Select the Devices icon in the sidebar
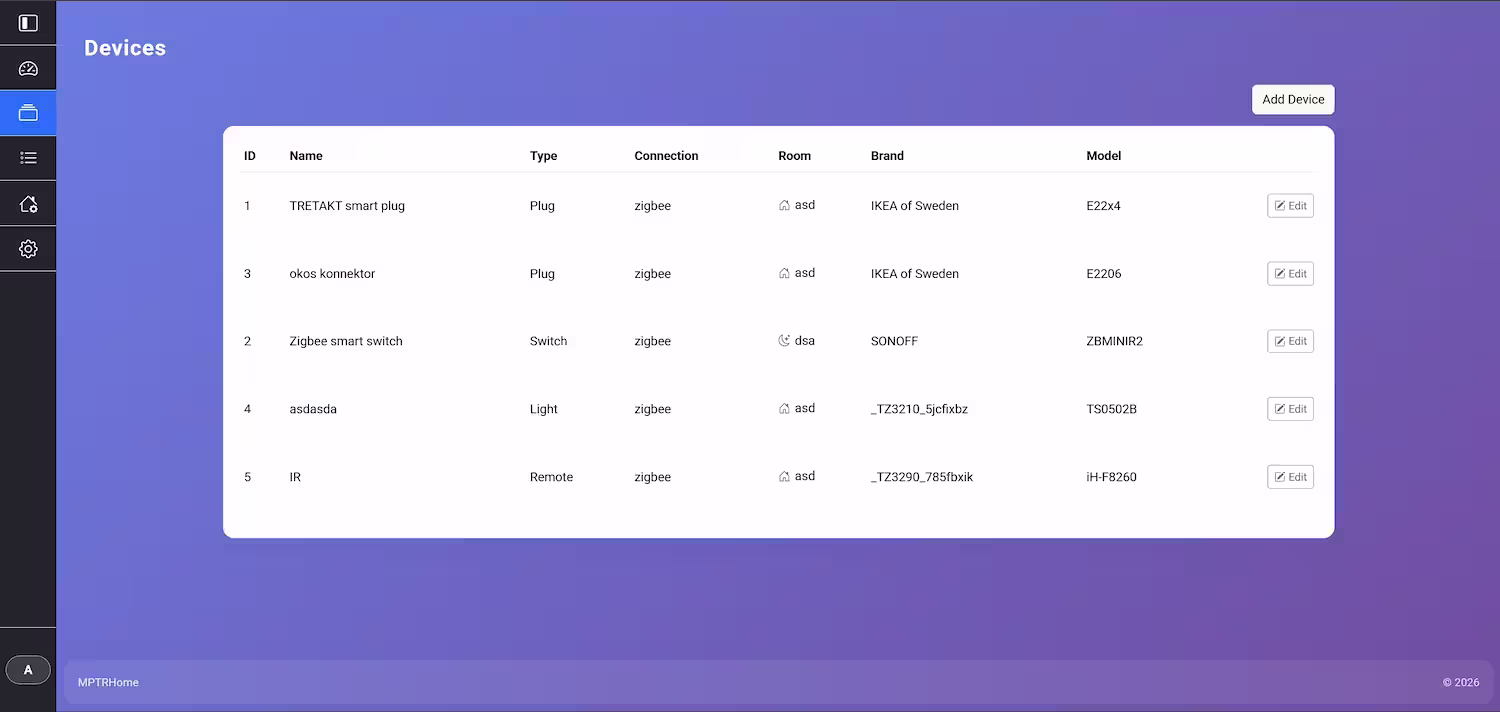The height and width of the screenshot is (712, 1500). pos(28,112)
